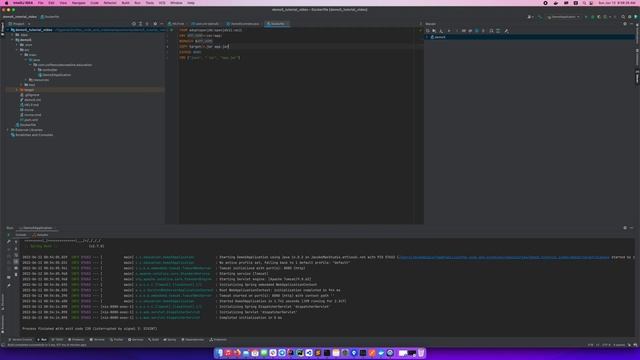Select Scratches and Consoles entry

32,135
